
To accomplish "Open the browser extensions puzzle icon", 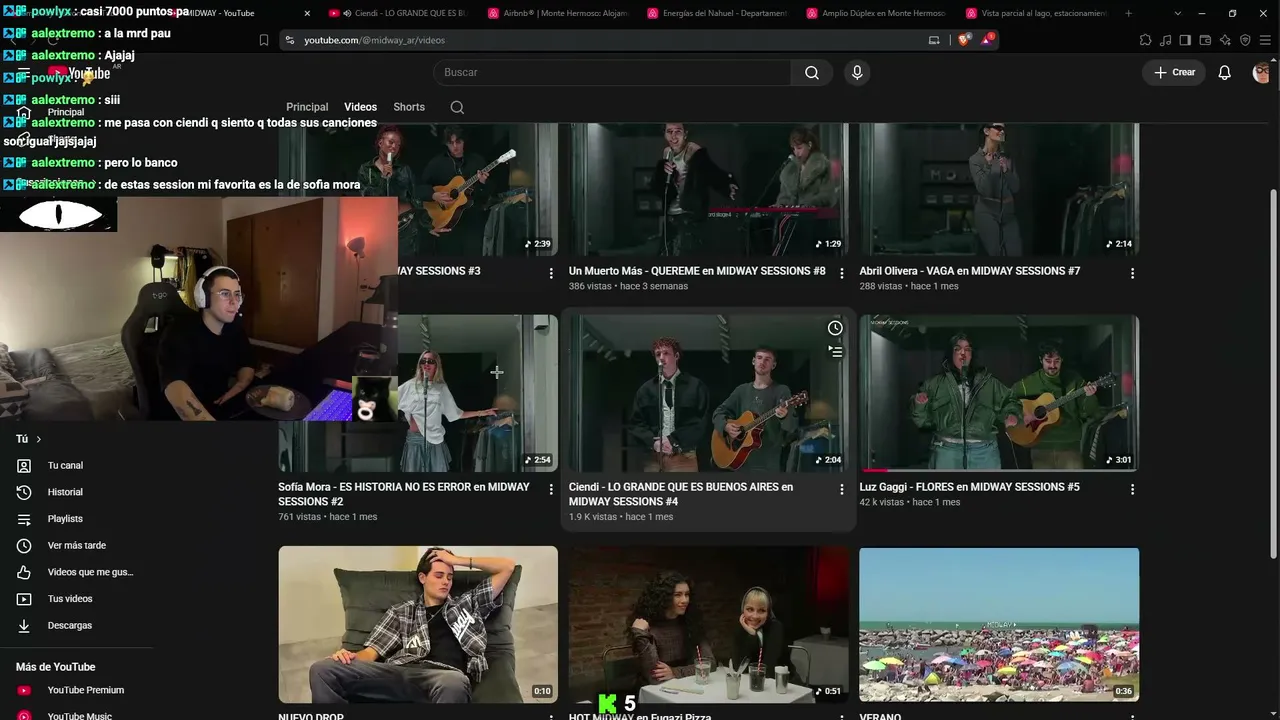I will 1145,40.
